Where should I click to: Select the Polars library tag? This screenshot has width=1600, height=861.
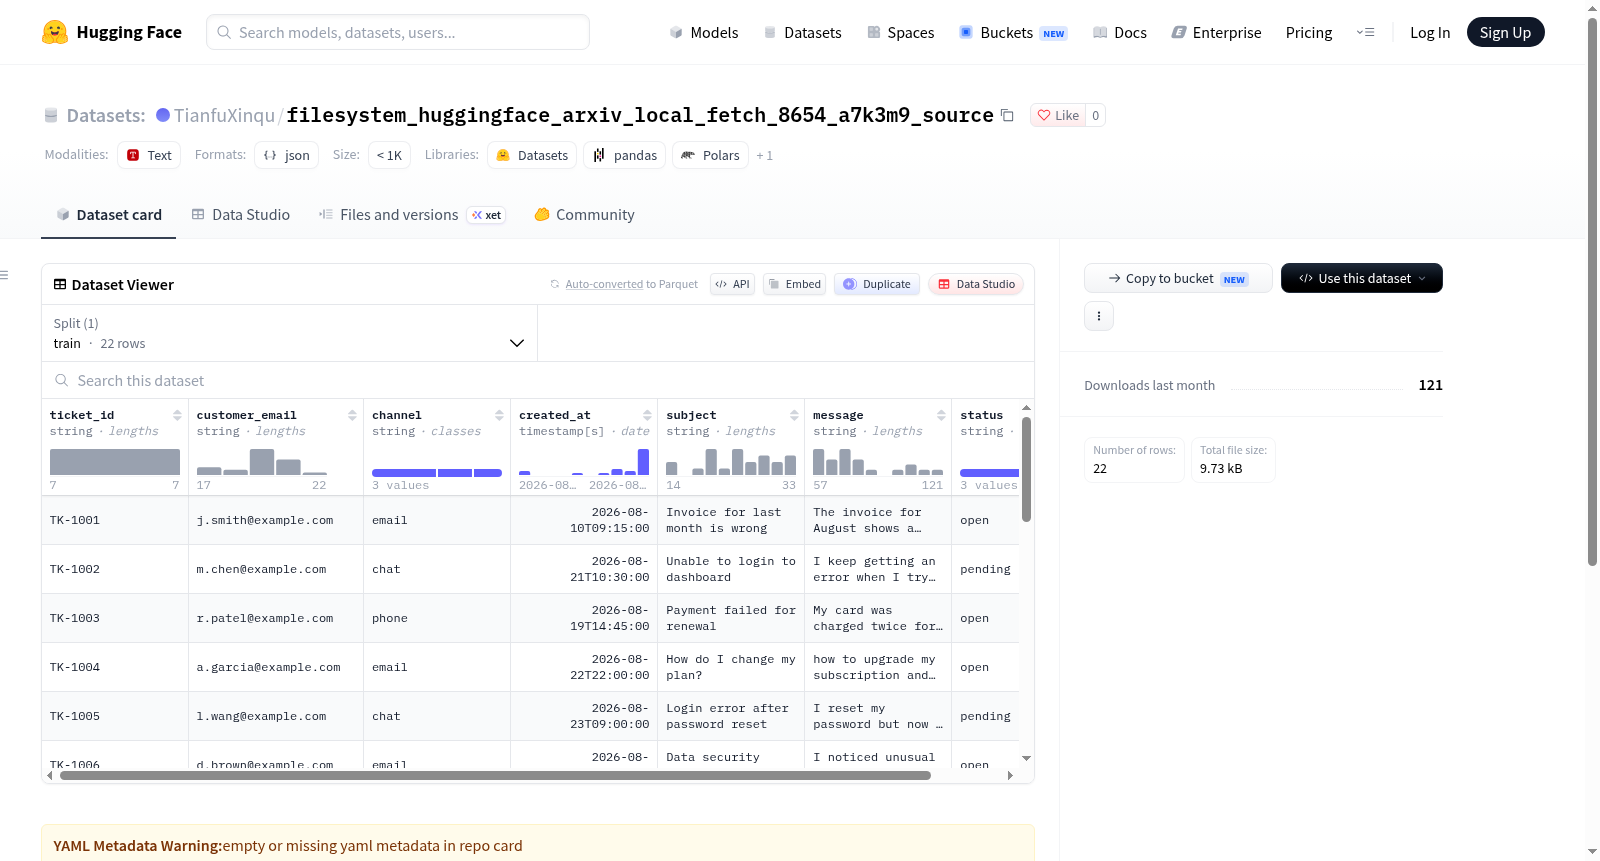coord(710,155)
